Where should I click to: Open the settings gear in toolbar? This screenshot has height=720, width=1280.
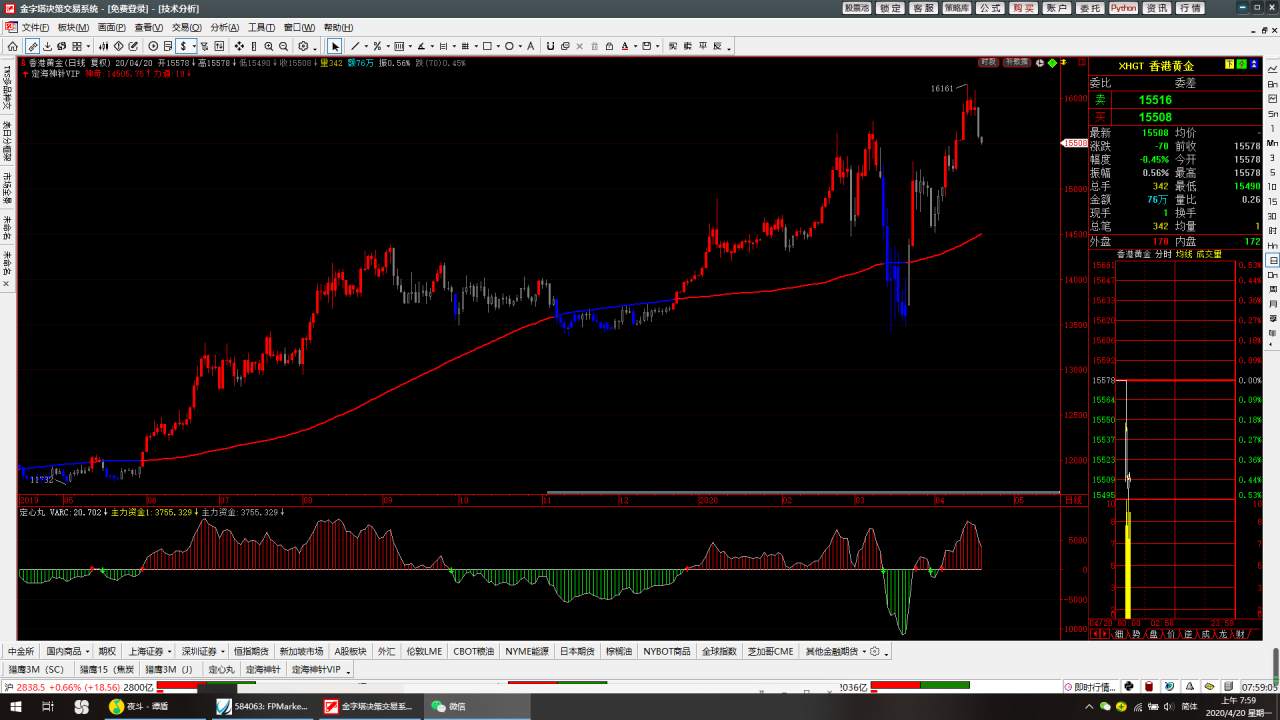coord(302,46)
